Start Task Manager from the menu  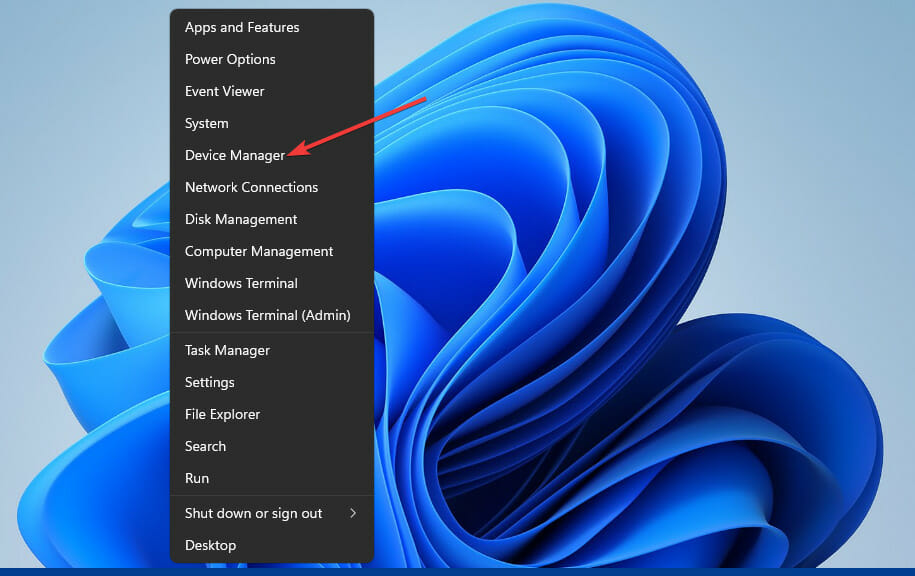[272, 350]
